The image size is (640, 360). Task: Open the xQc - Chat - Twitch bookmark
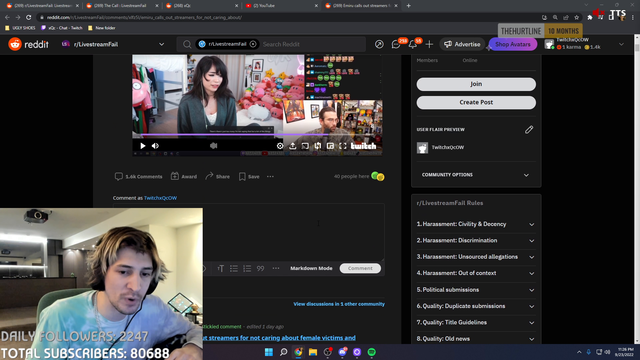62,28
